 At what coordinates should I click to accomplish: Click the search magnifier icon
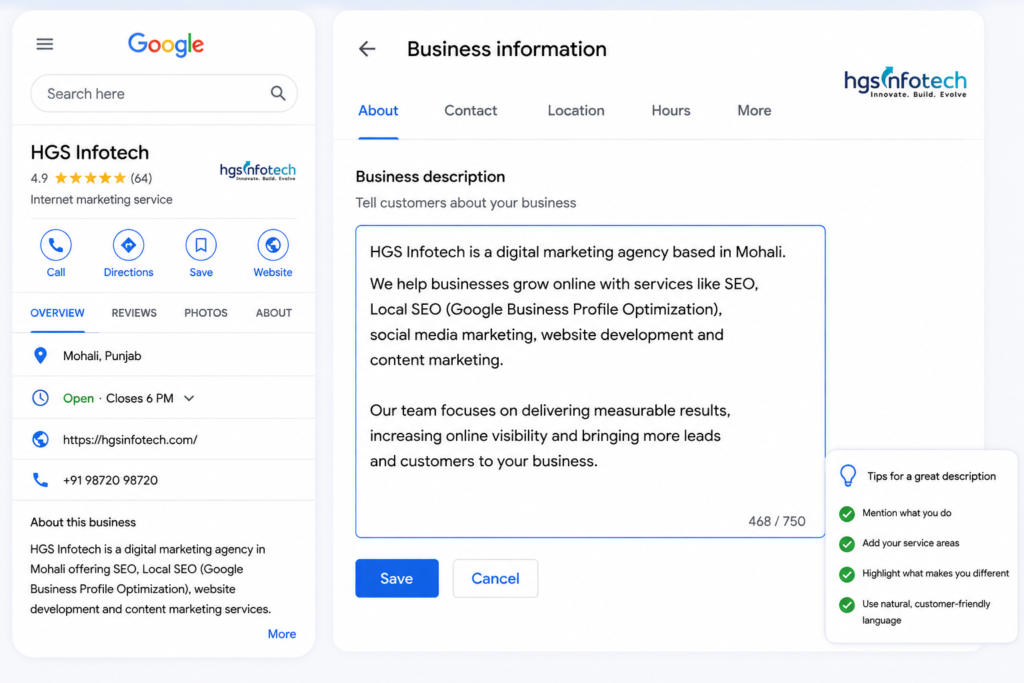[278, 93]
